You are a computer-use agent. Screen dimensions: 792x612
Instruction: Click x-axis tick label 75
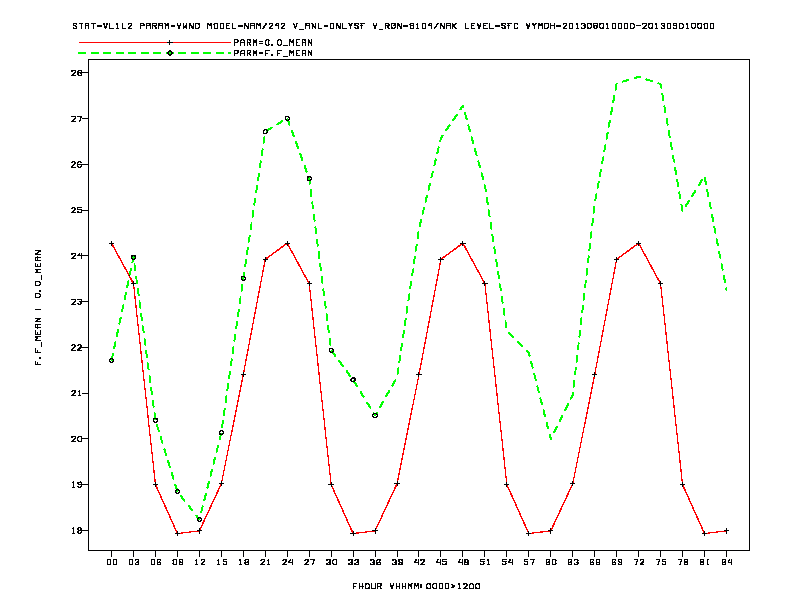tap(661, 562)
